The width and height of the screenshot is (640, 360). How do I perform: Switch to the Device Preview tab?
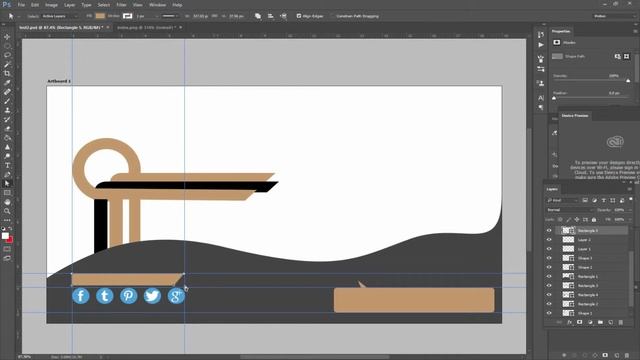tap(575, 116)
